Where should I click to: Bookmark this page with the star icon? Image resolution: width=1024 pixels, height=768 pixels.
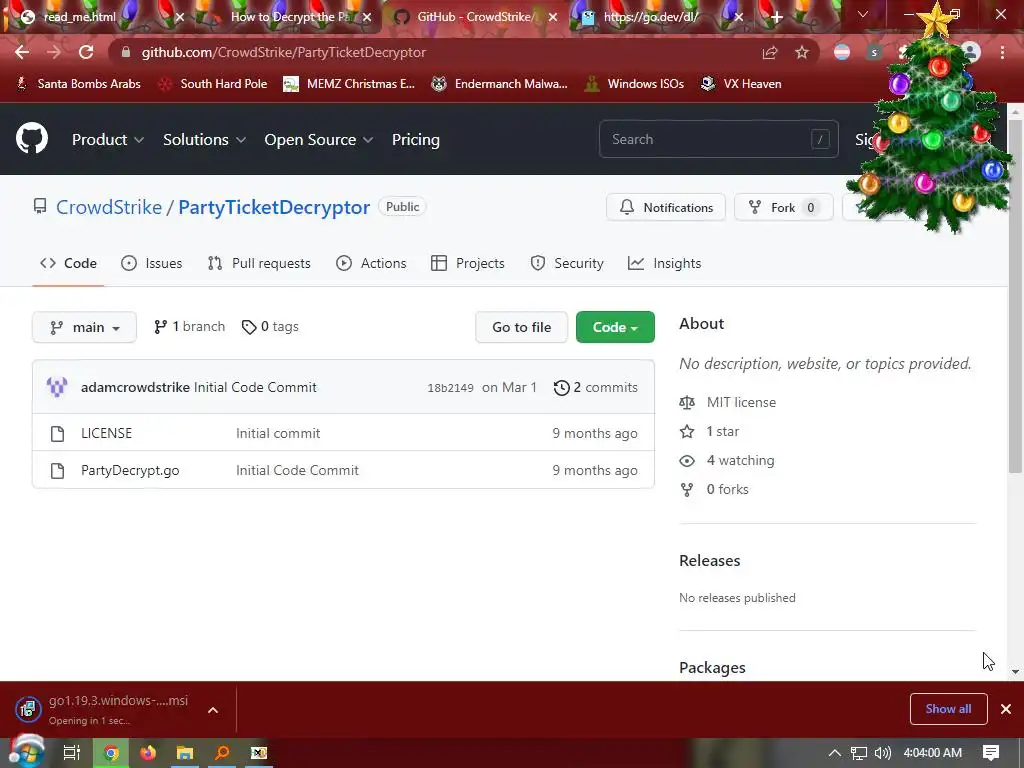tap(802, 52)
